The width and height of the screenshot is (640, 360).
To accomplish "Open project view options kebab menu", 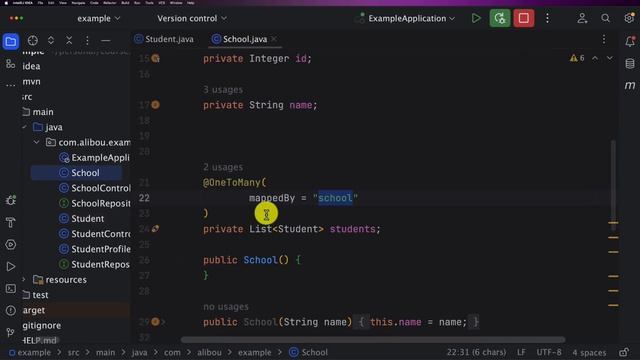I will pyautogui.click(x=87, y=40).
